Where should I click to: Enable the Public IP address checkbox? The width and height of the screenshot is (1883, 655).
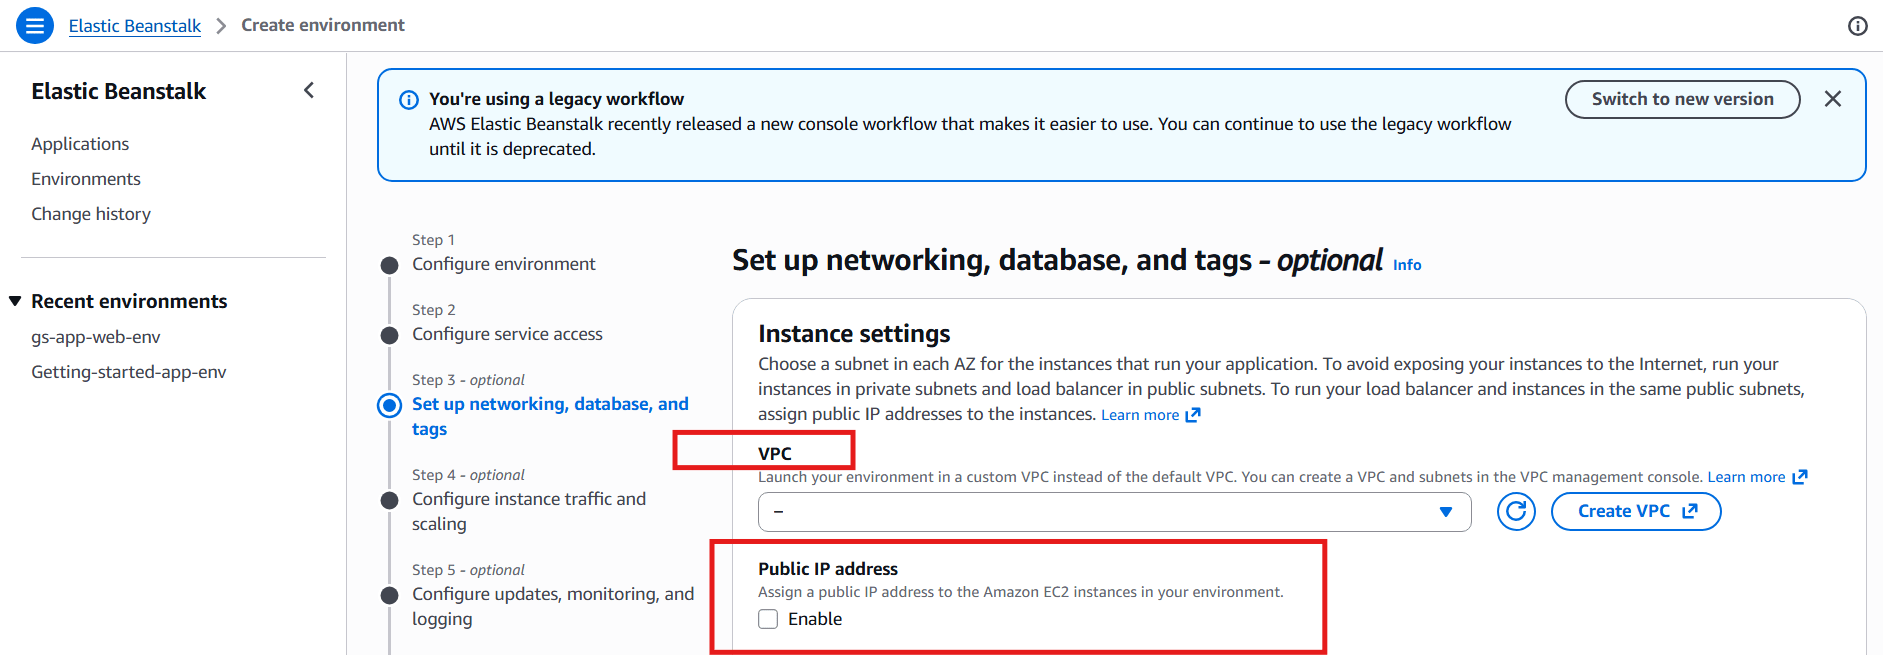[x=768, y=619]
